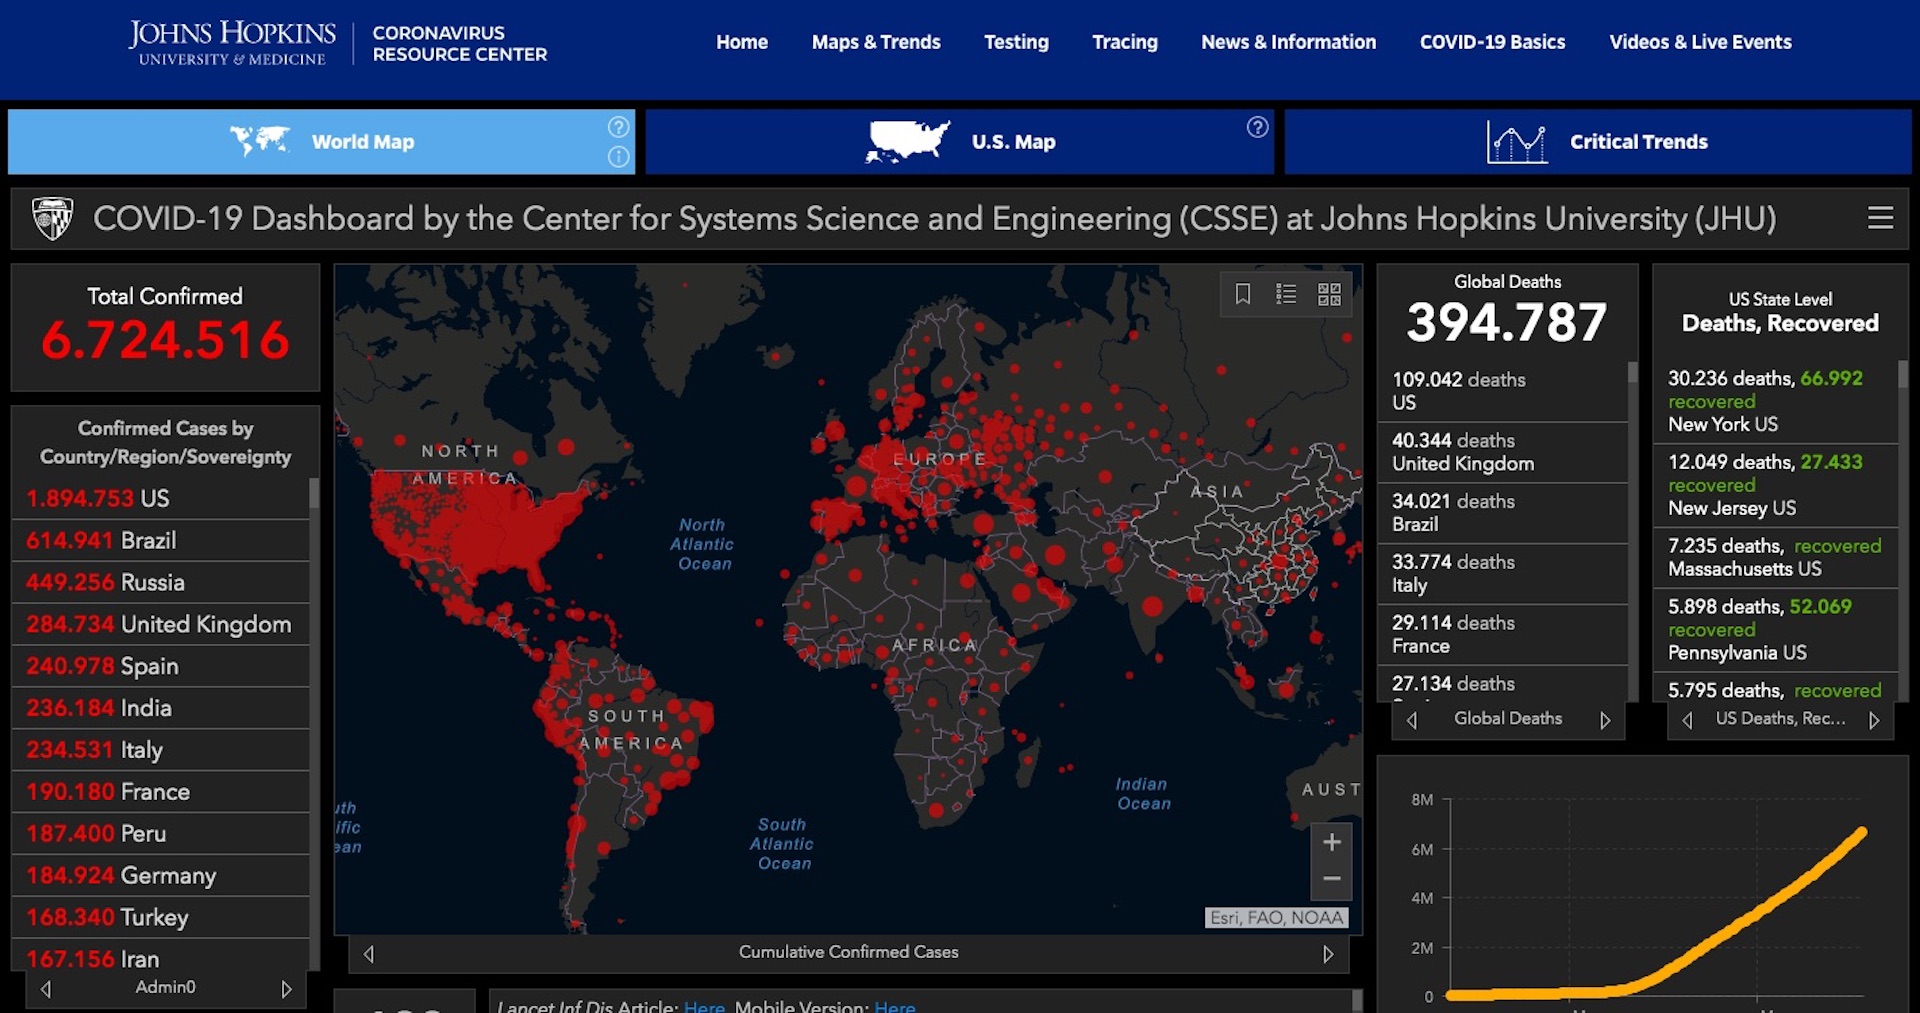The height and width of the screenshot is (1013, 1920).
Task: Click the World Map help question icon
Action: point(619,127)
